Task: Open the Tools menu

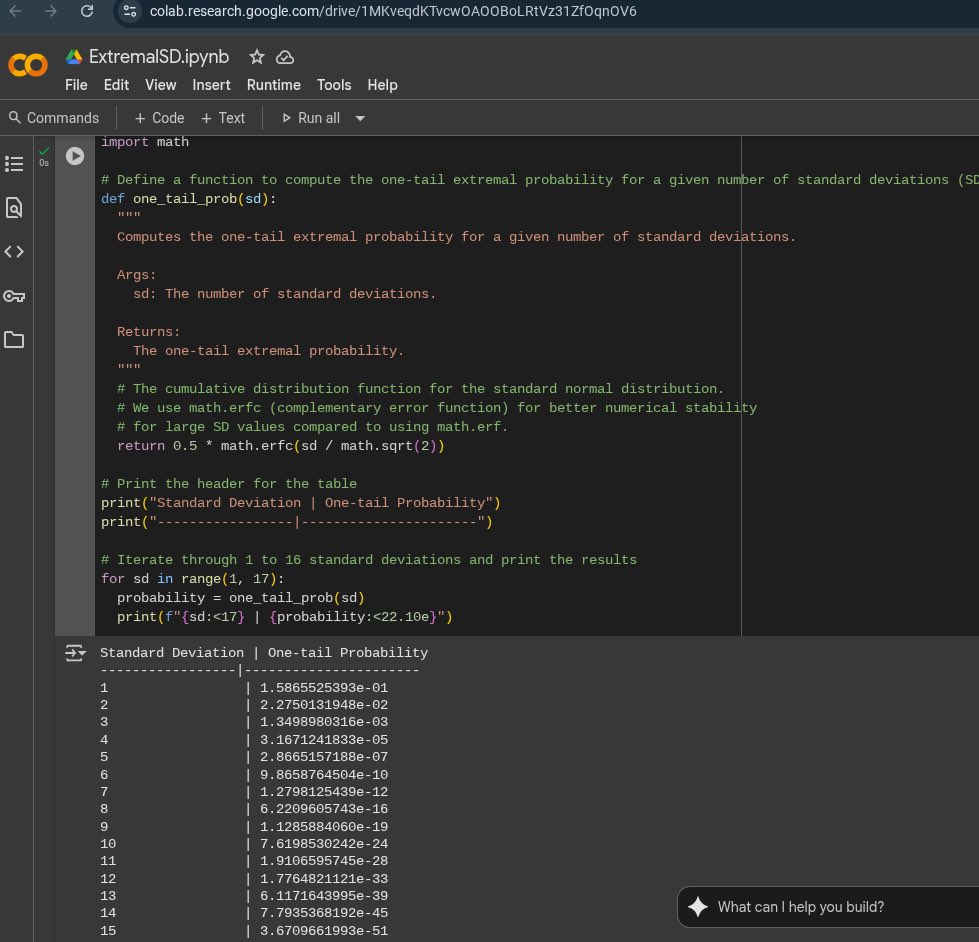Action: (334, 85)
